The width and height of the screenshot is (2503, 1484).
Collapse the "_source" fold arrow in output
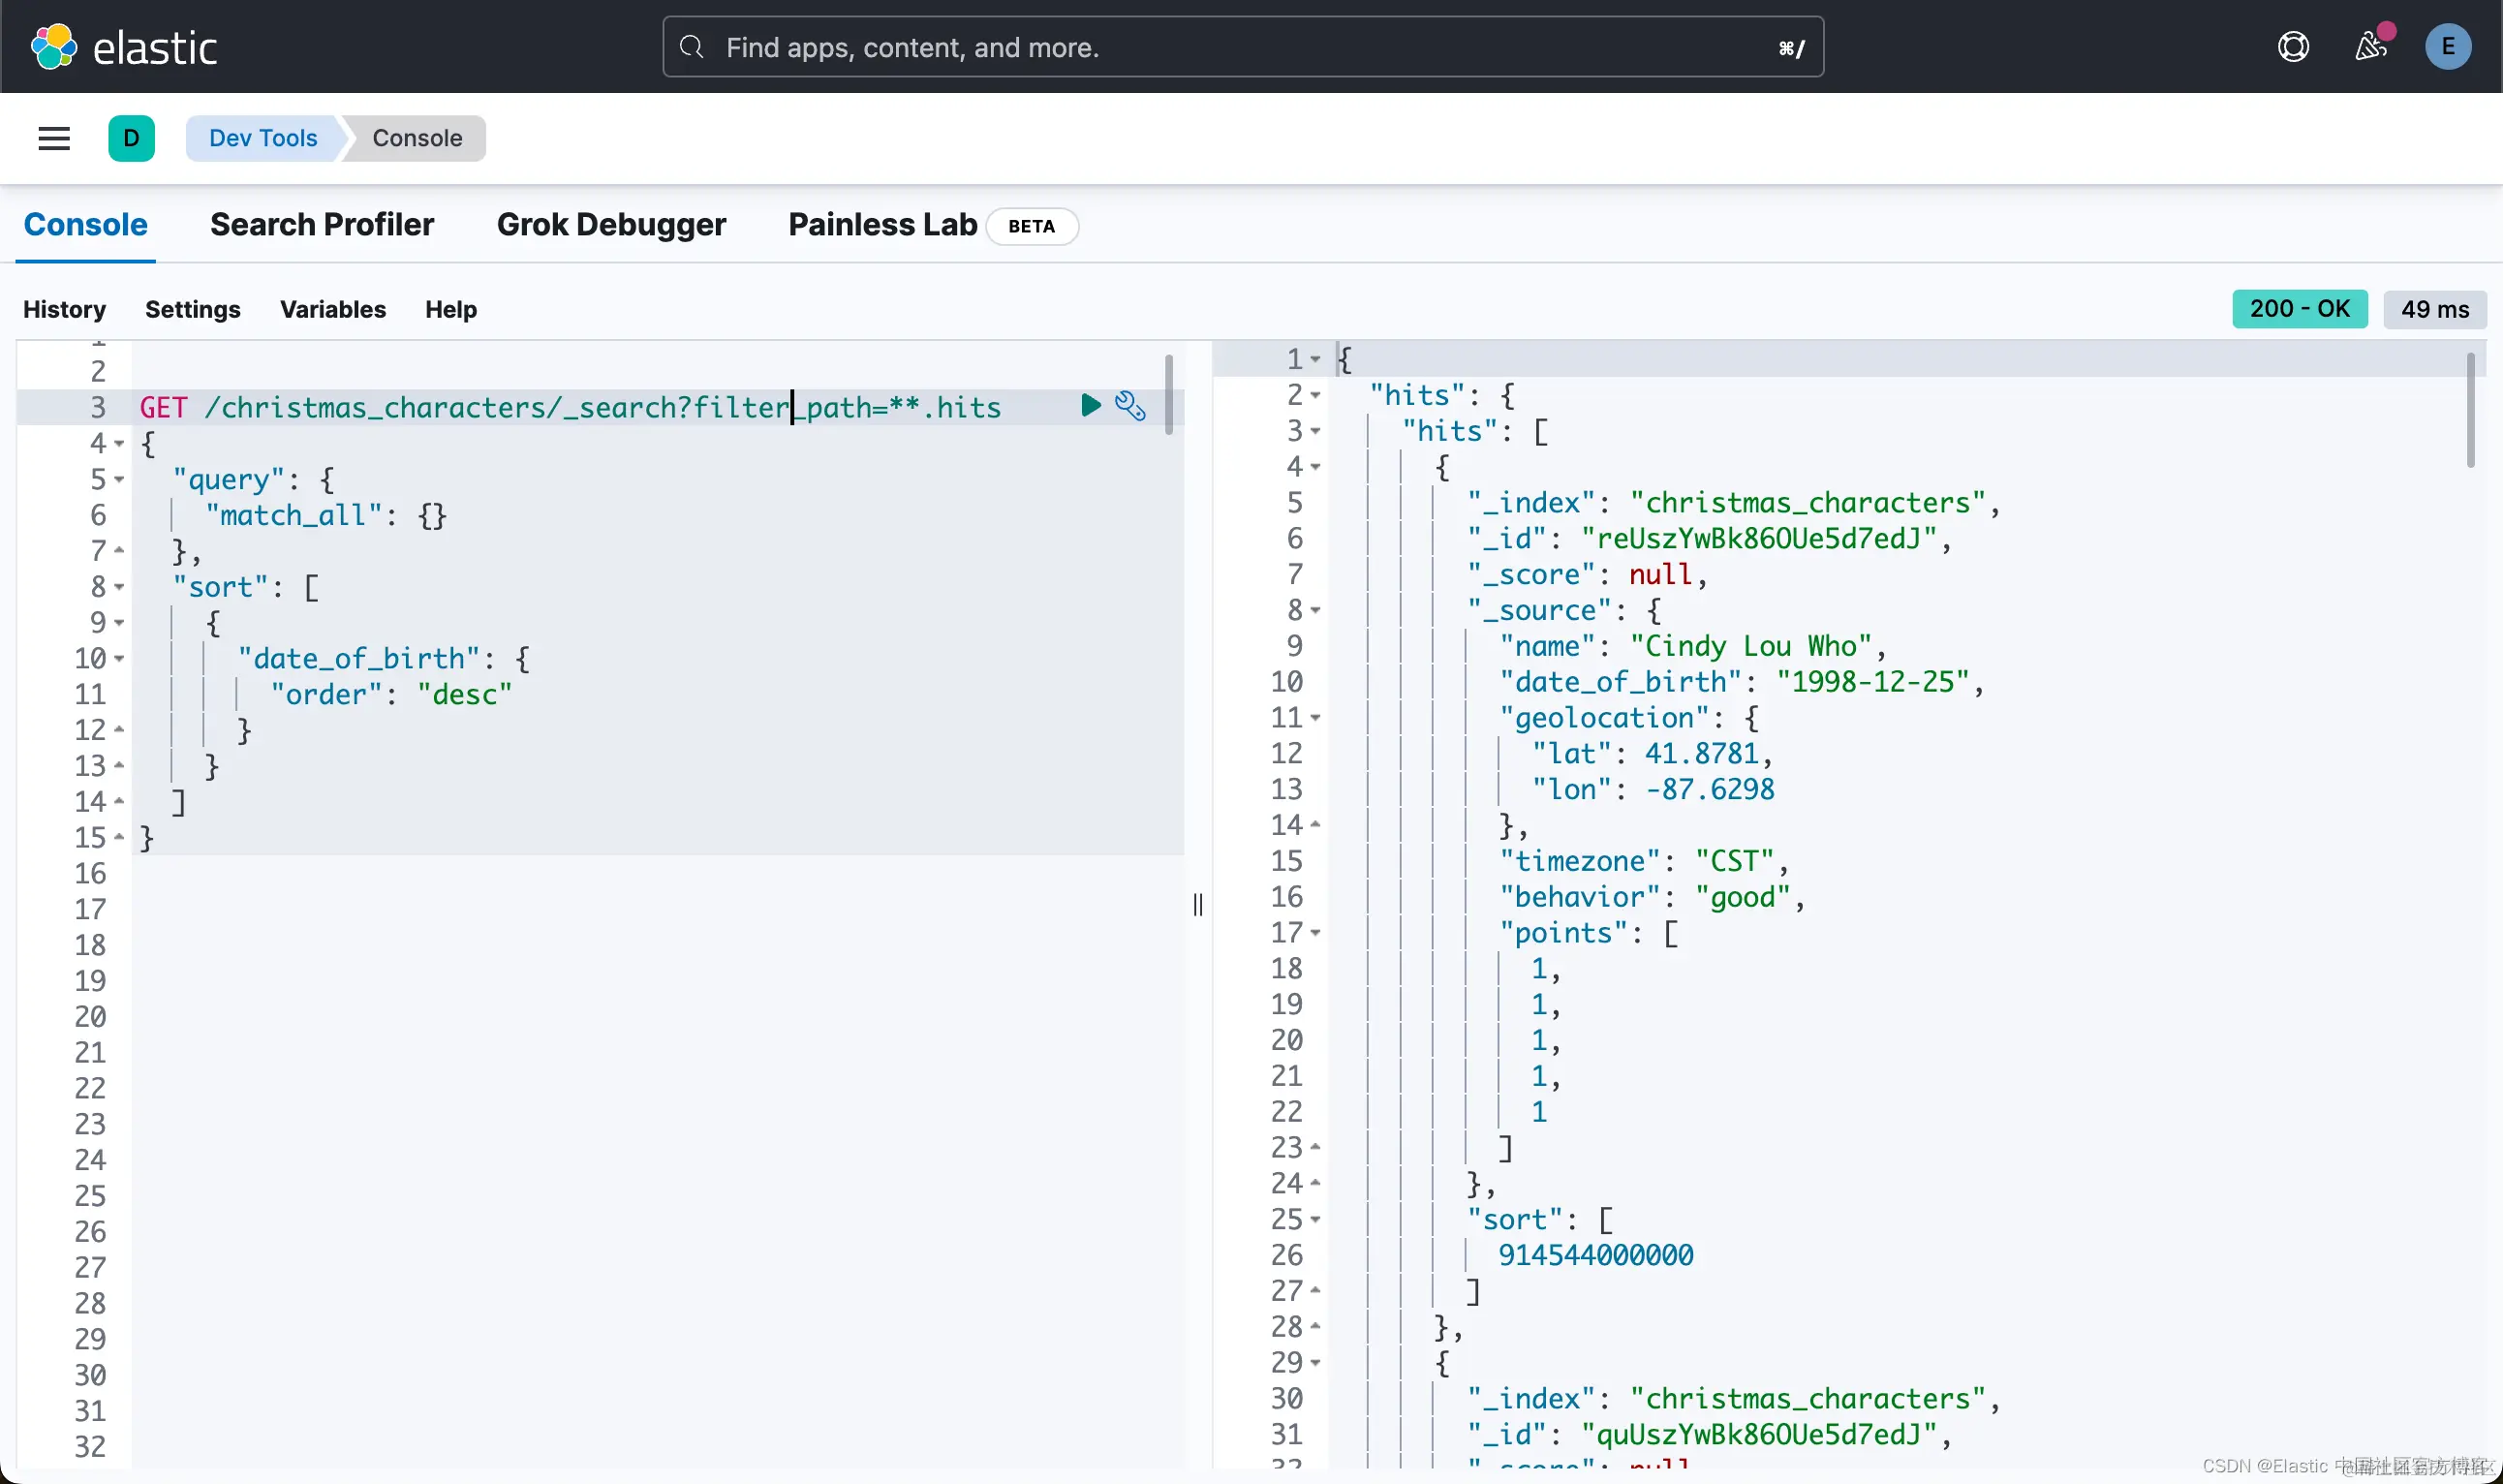coord(1315,610)
